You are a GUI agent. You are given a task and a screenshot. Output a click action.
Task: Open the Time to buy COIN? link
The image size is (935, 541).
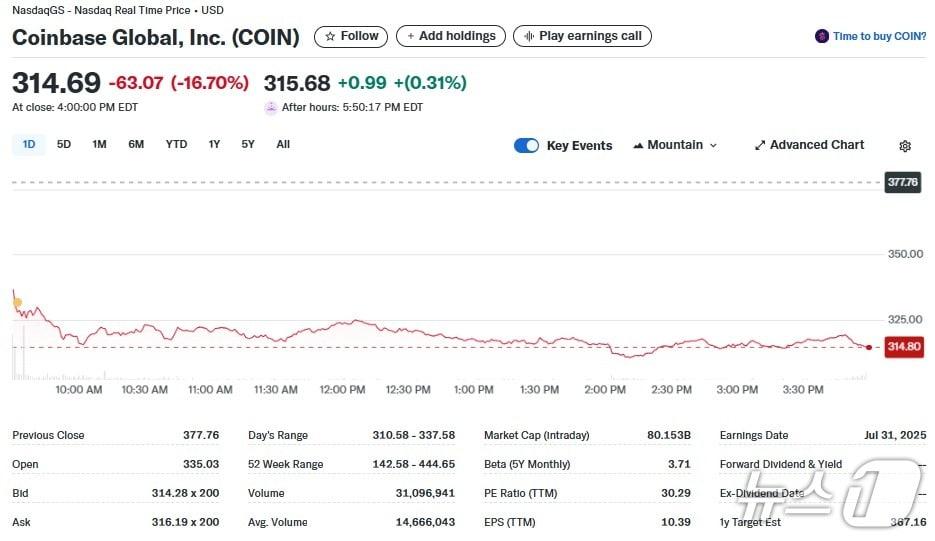tap(879, 36)
